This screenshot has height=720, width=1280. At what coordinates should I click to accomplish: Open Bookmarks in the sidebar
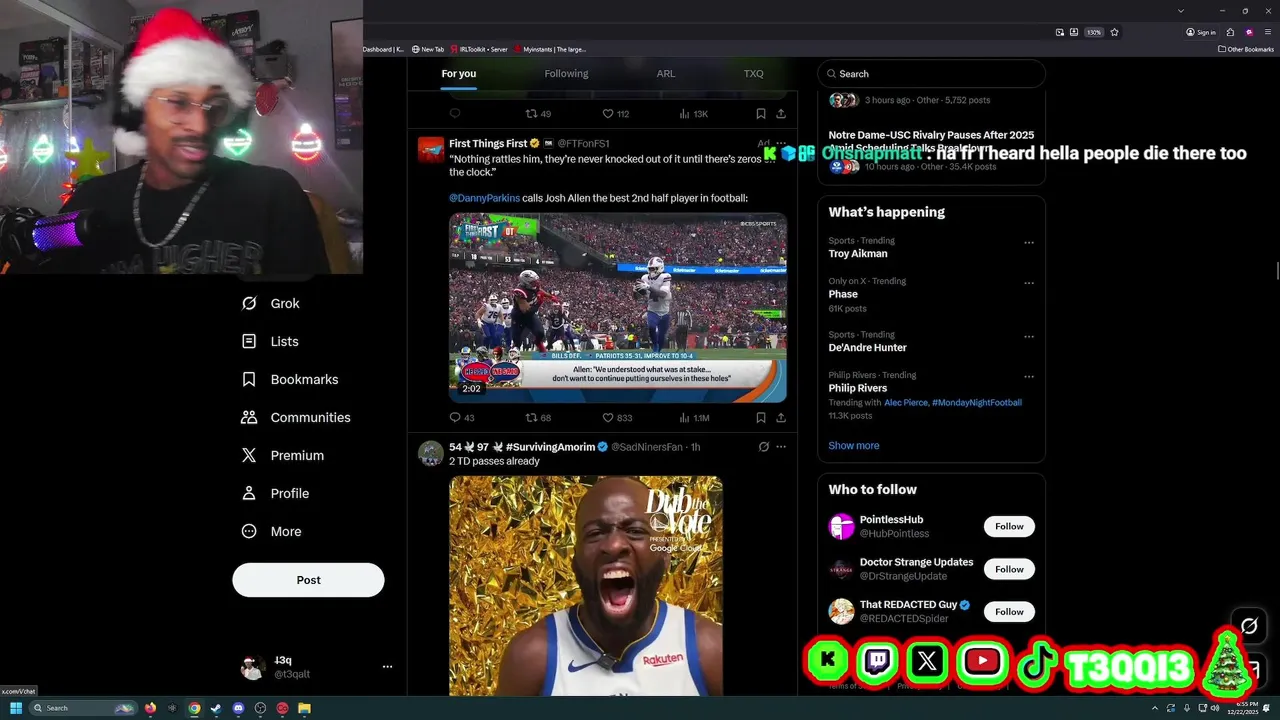[290, 379]
